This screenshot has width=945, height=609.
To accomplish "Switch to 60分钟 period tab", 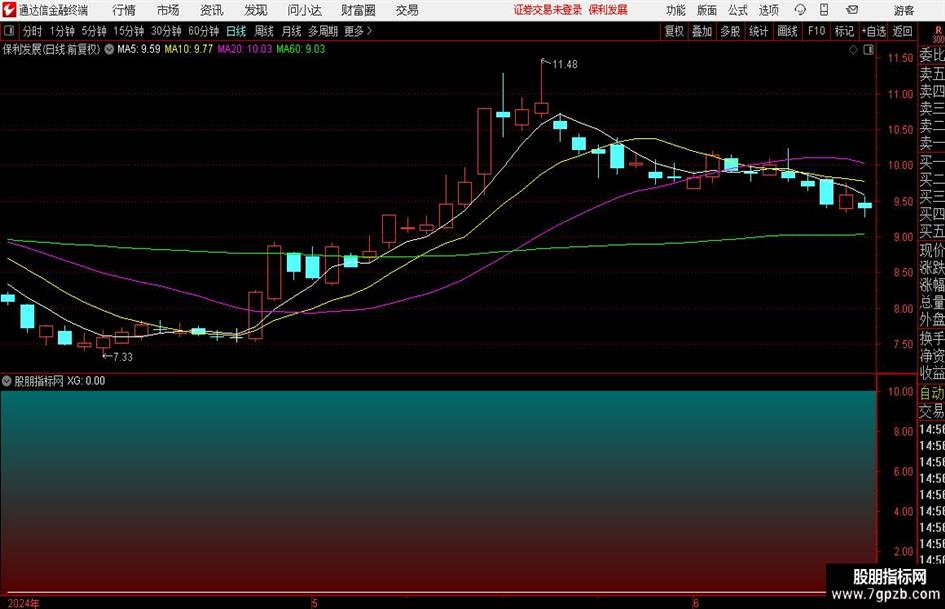I will (x=204, y=31).
